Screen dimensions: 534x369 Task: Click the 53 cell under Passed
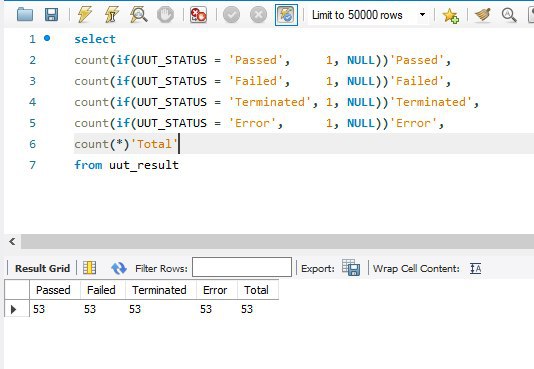pos(55,309)
